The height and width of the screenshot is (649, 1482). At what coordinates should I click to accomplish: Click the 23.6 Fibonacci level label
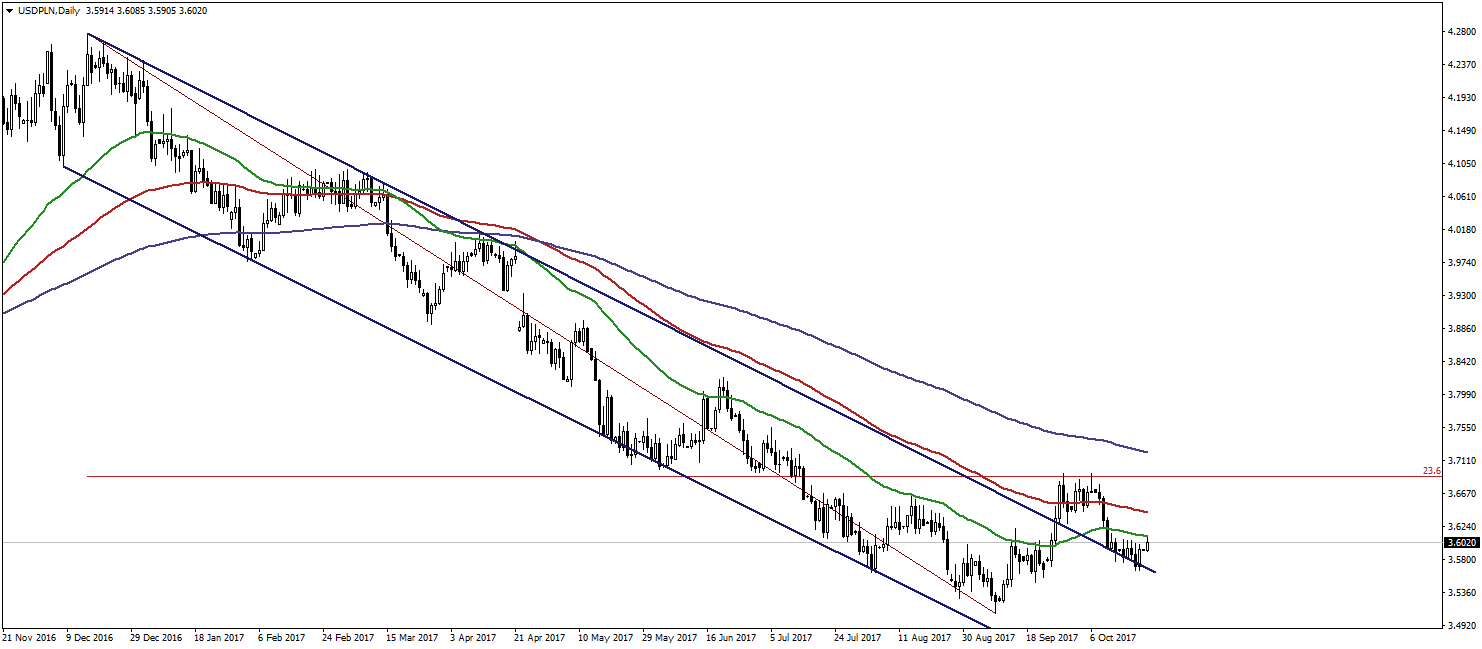(1431, 470)
